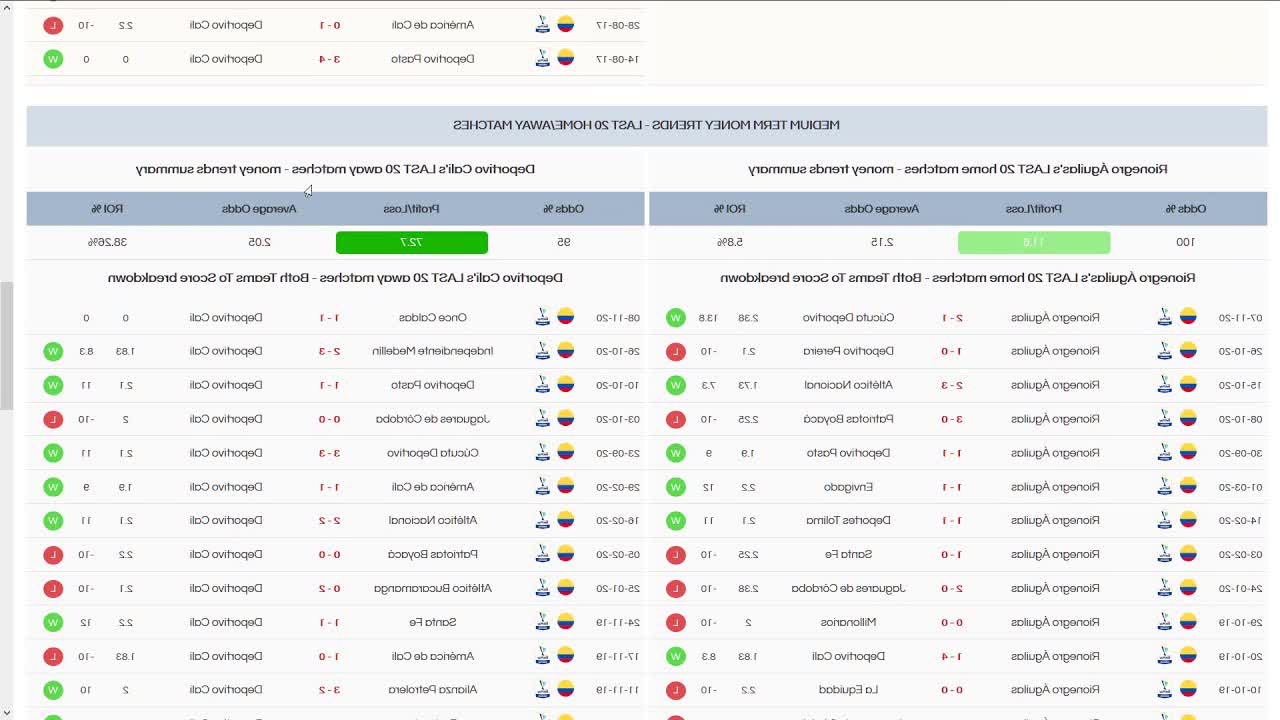
Task: Open the 3 - 3 score versus Cúcuta Deportivo
Action: 330,453
